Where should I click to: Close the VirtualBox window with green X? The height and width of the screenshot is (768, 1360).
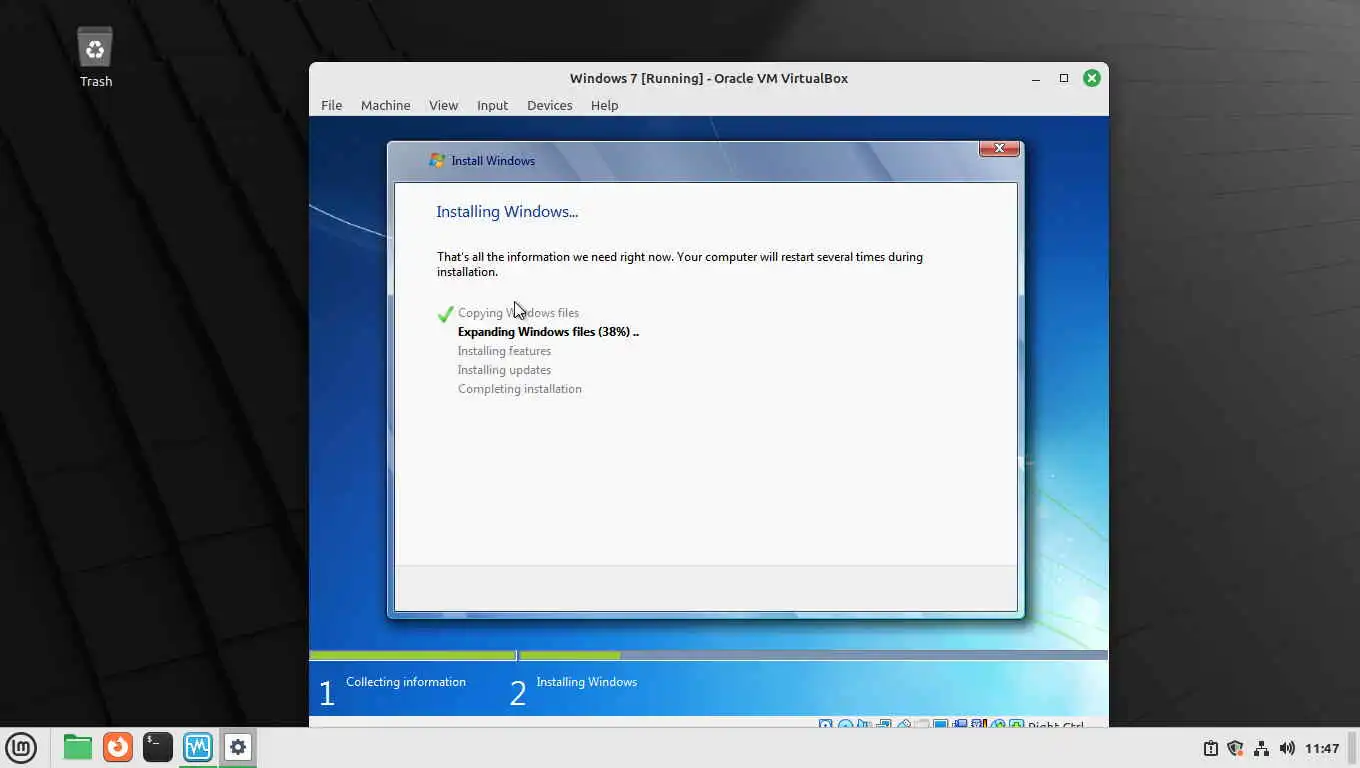point(1092,78)
